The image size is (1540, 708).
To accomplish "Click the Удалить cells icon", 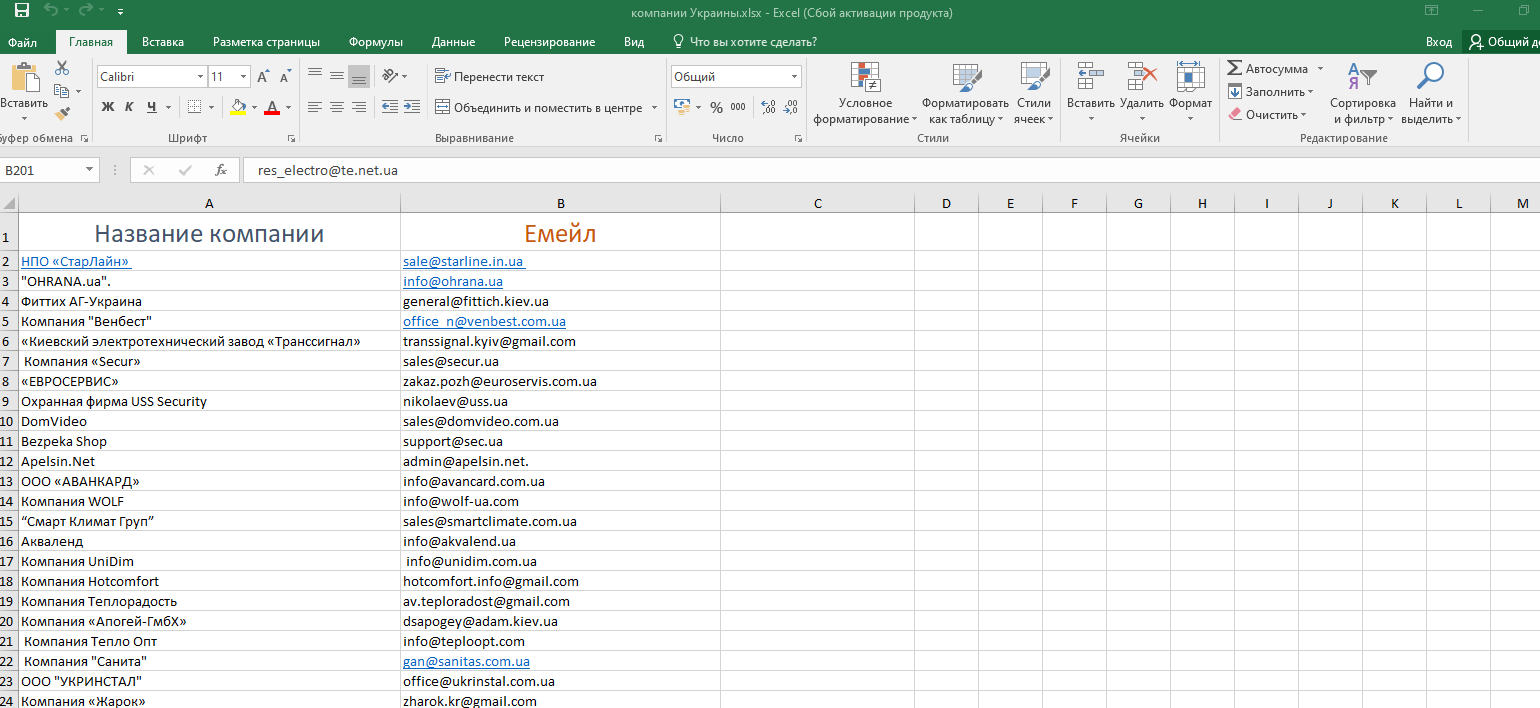I will point(1142,77).
